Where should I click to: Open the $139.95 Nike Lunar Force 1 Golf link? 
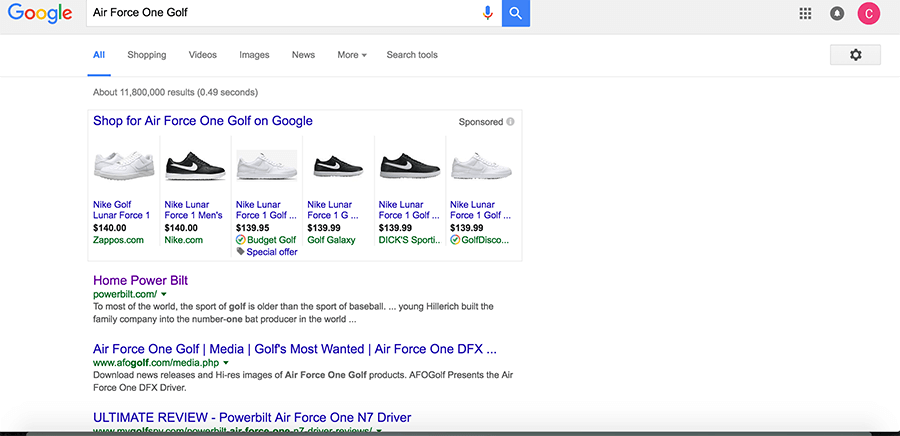point(266,210)
